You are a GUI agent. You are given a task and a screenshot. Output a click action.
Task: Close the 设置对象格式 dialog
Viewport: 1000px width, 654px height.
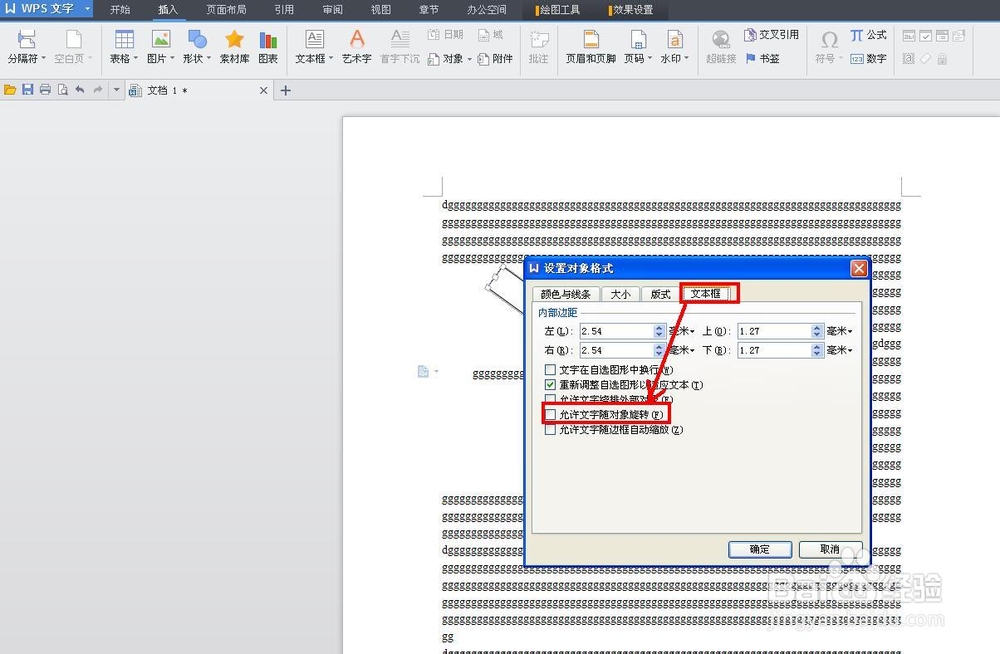coord(859,269)
